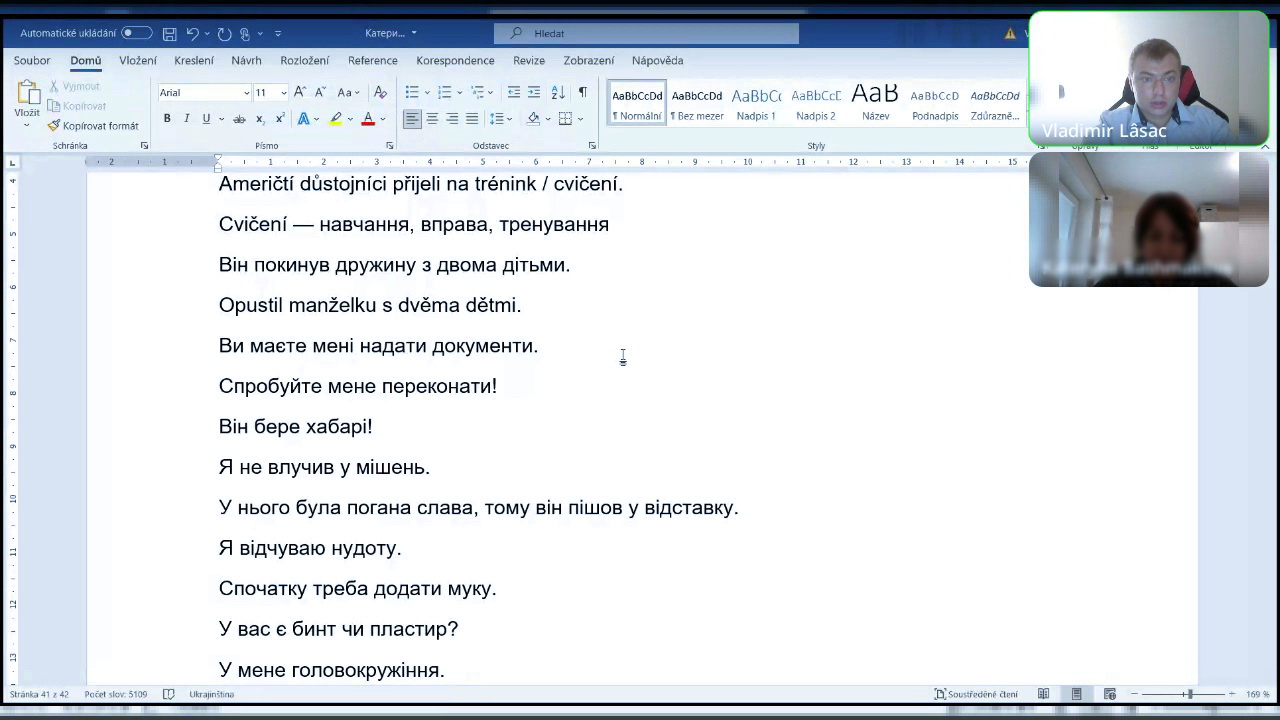Image resolution: width=1280 pixels, height=720 pixels.
Task: Align text right
Action: point(452,119)
